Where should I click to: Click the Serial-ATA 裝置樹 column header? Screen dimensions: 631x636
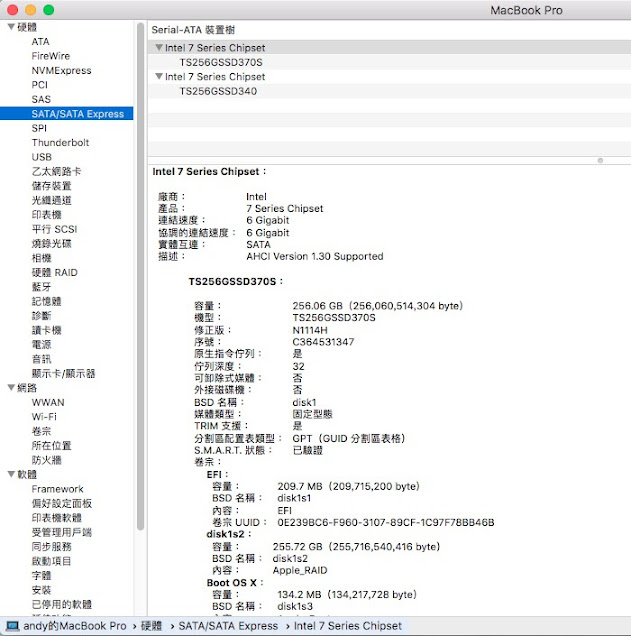coord(193,30)
